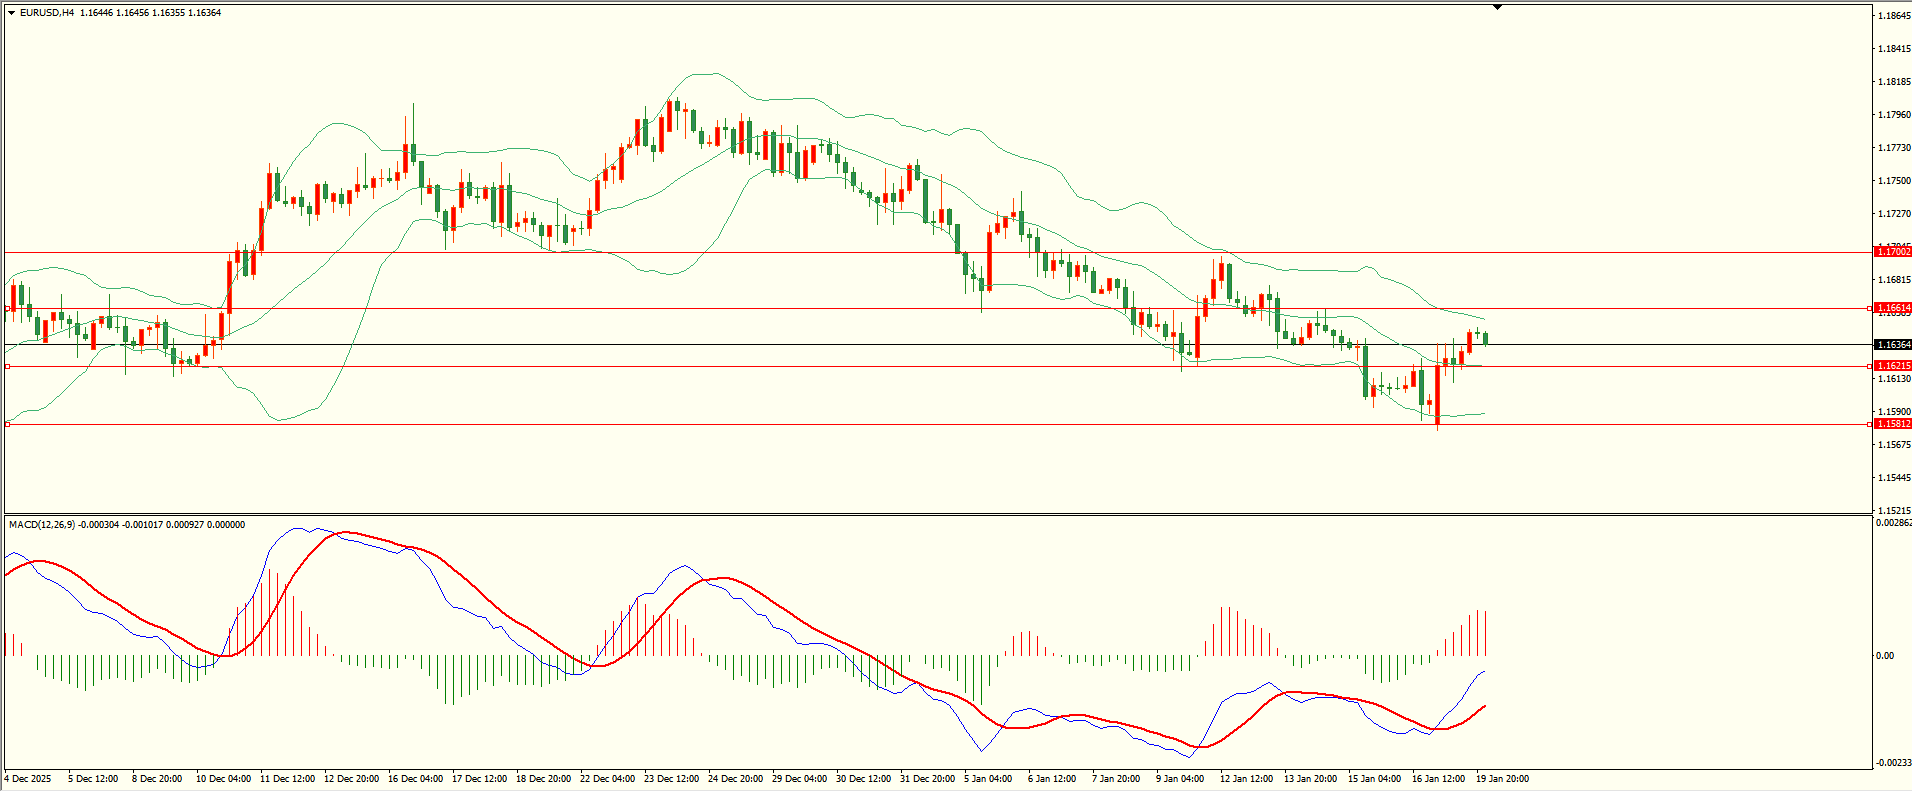Select the 1.16215 red price level tag

(1892, 366)
